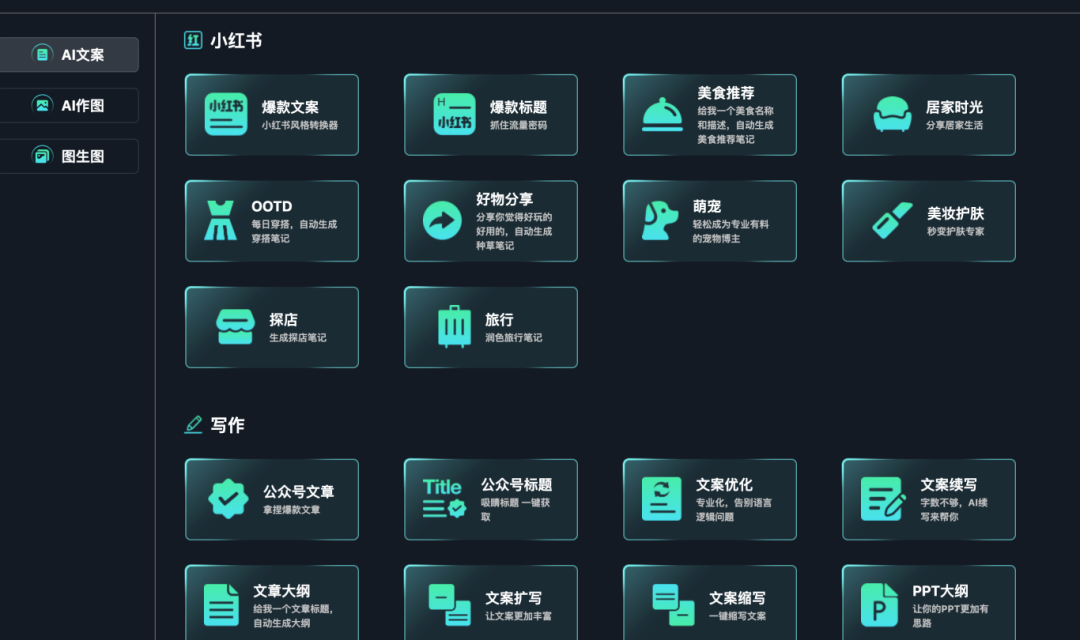Click the 美妆护肤 lipstick icon
Screen dimensions: 1080x640
(892, 220)
